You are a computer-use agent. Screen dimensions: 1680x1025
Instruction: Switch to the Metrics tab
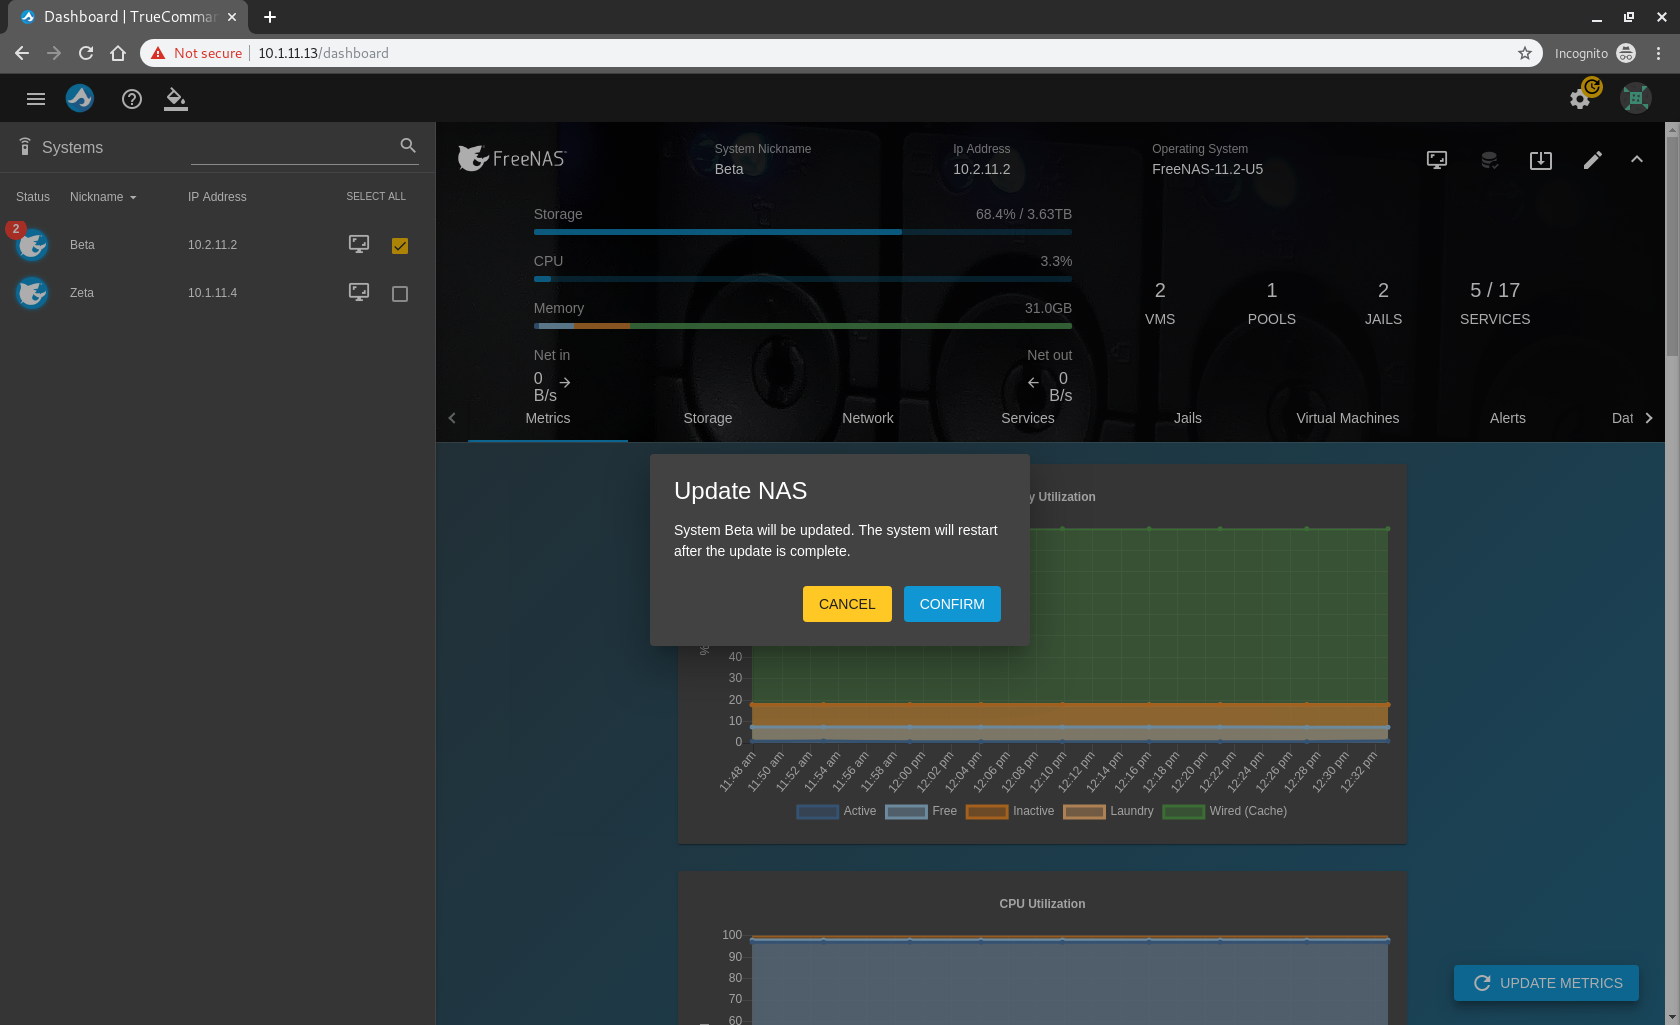(548, 418)
